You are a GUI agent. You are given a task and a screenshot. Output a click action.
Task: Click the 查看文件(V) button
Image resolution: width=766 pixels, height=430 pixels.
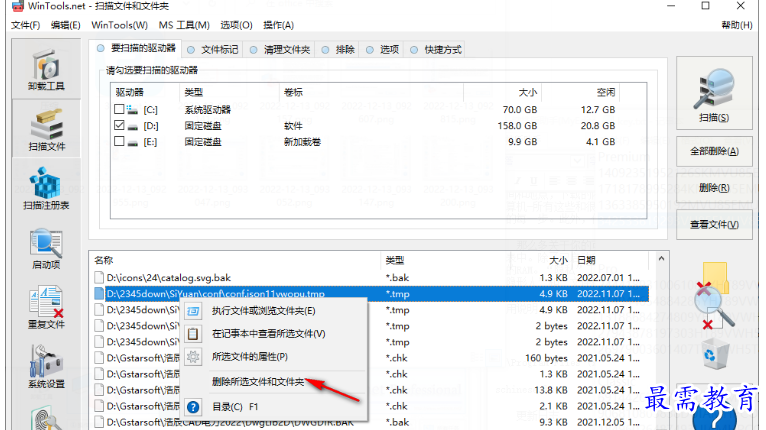click(714, 225)
